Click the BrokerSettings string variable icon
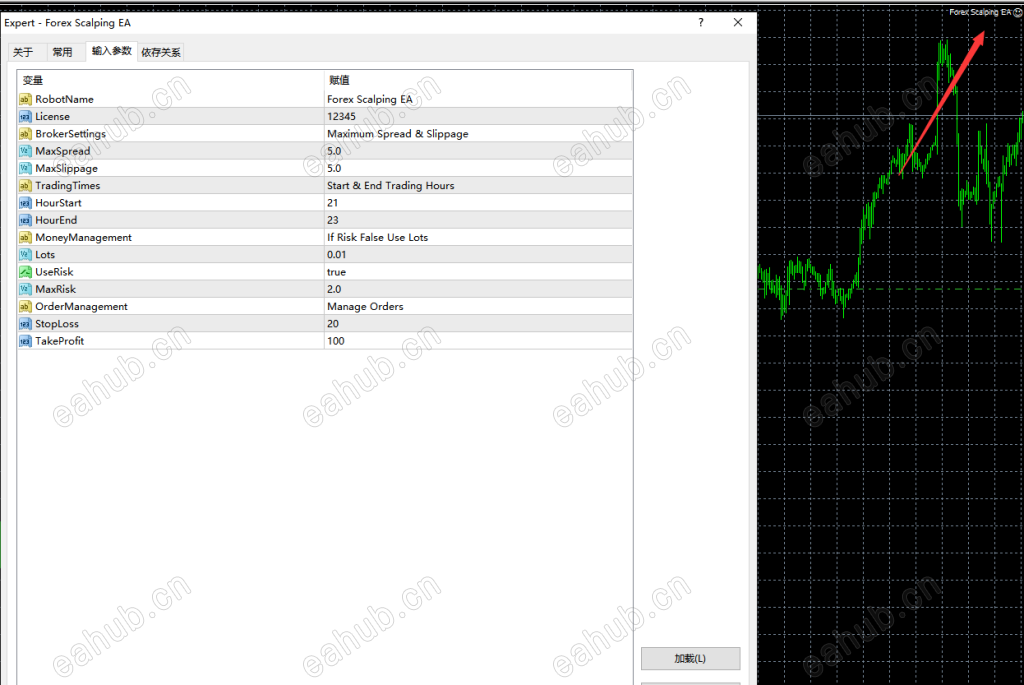 [25, 134]
